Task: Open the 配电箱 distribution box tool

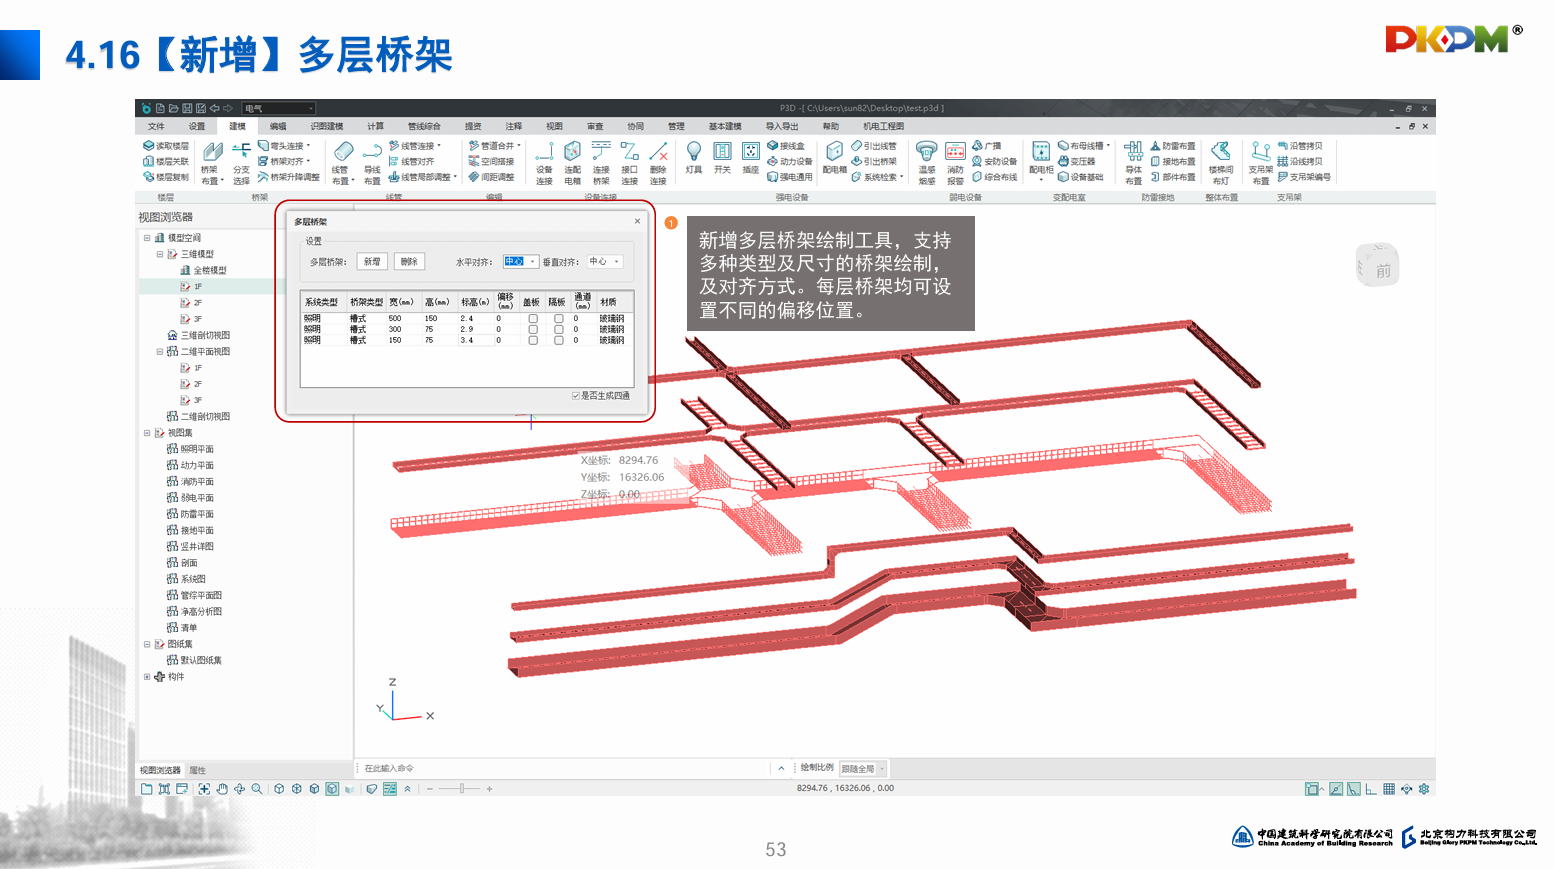Action: tap(834, 157)
